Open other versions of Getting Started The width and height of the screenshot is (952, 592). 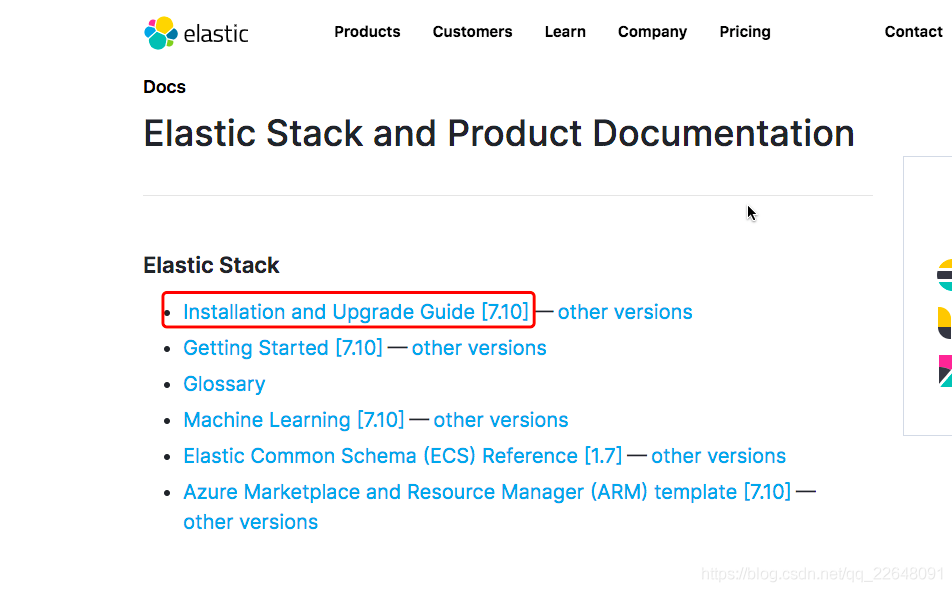(479, 348)
